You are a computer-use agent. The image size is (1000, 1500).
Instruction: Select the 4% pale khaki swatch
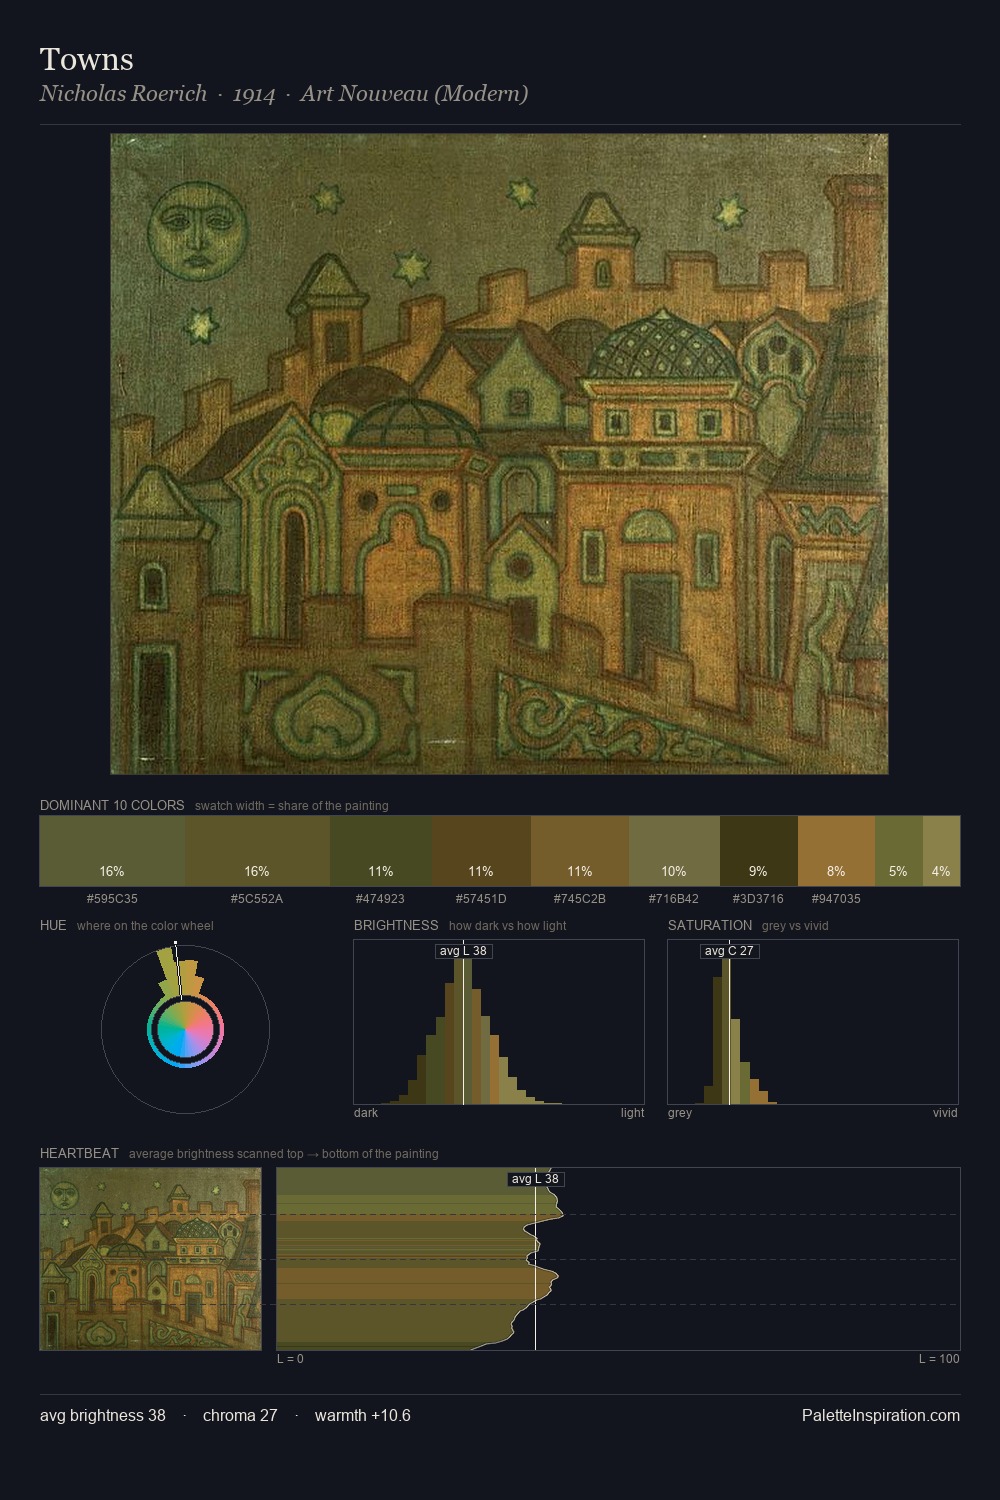[941, 851]
